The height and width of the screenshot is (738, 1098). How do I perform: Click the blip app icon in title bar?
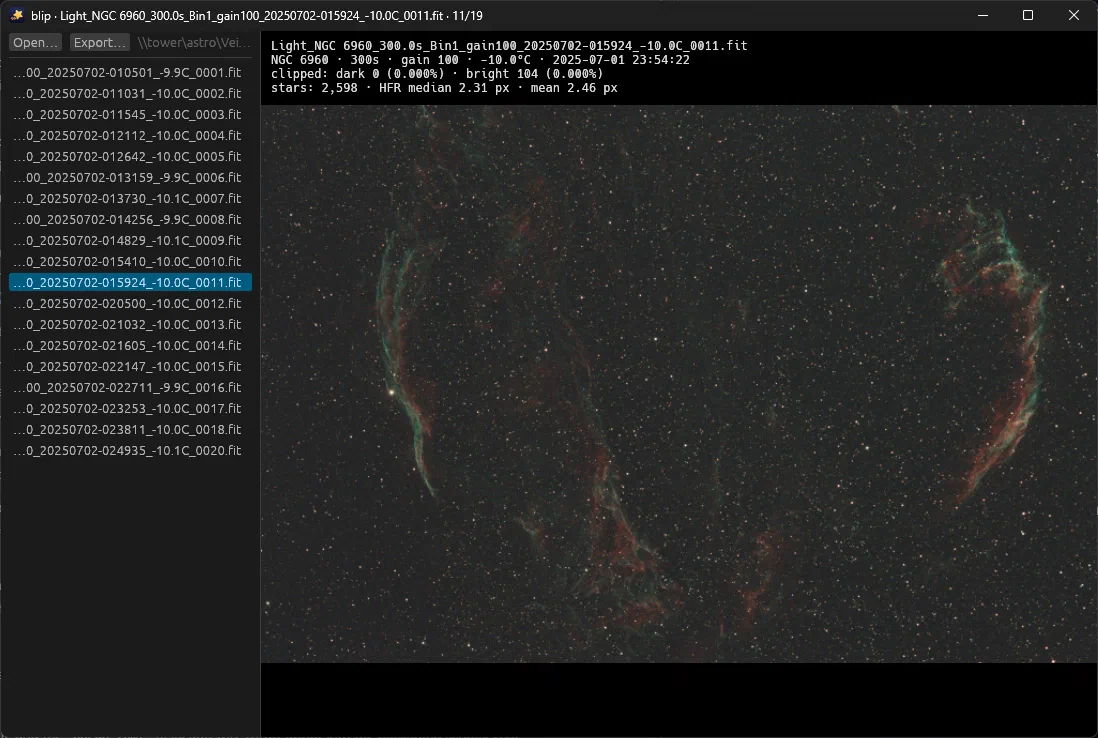17,15
